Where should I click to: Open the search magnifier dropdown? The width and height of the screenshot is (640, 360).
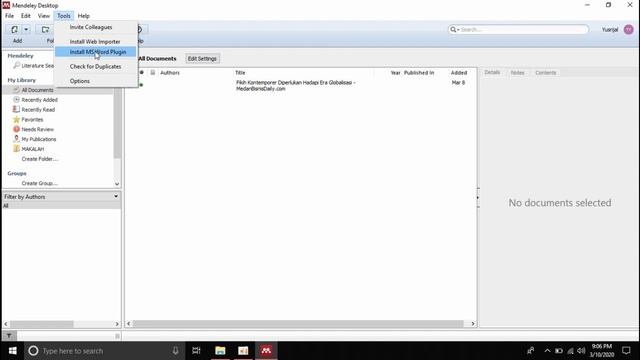coord(454,29)
